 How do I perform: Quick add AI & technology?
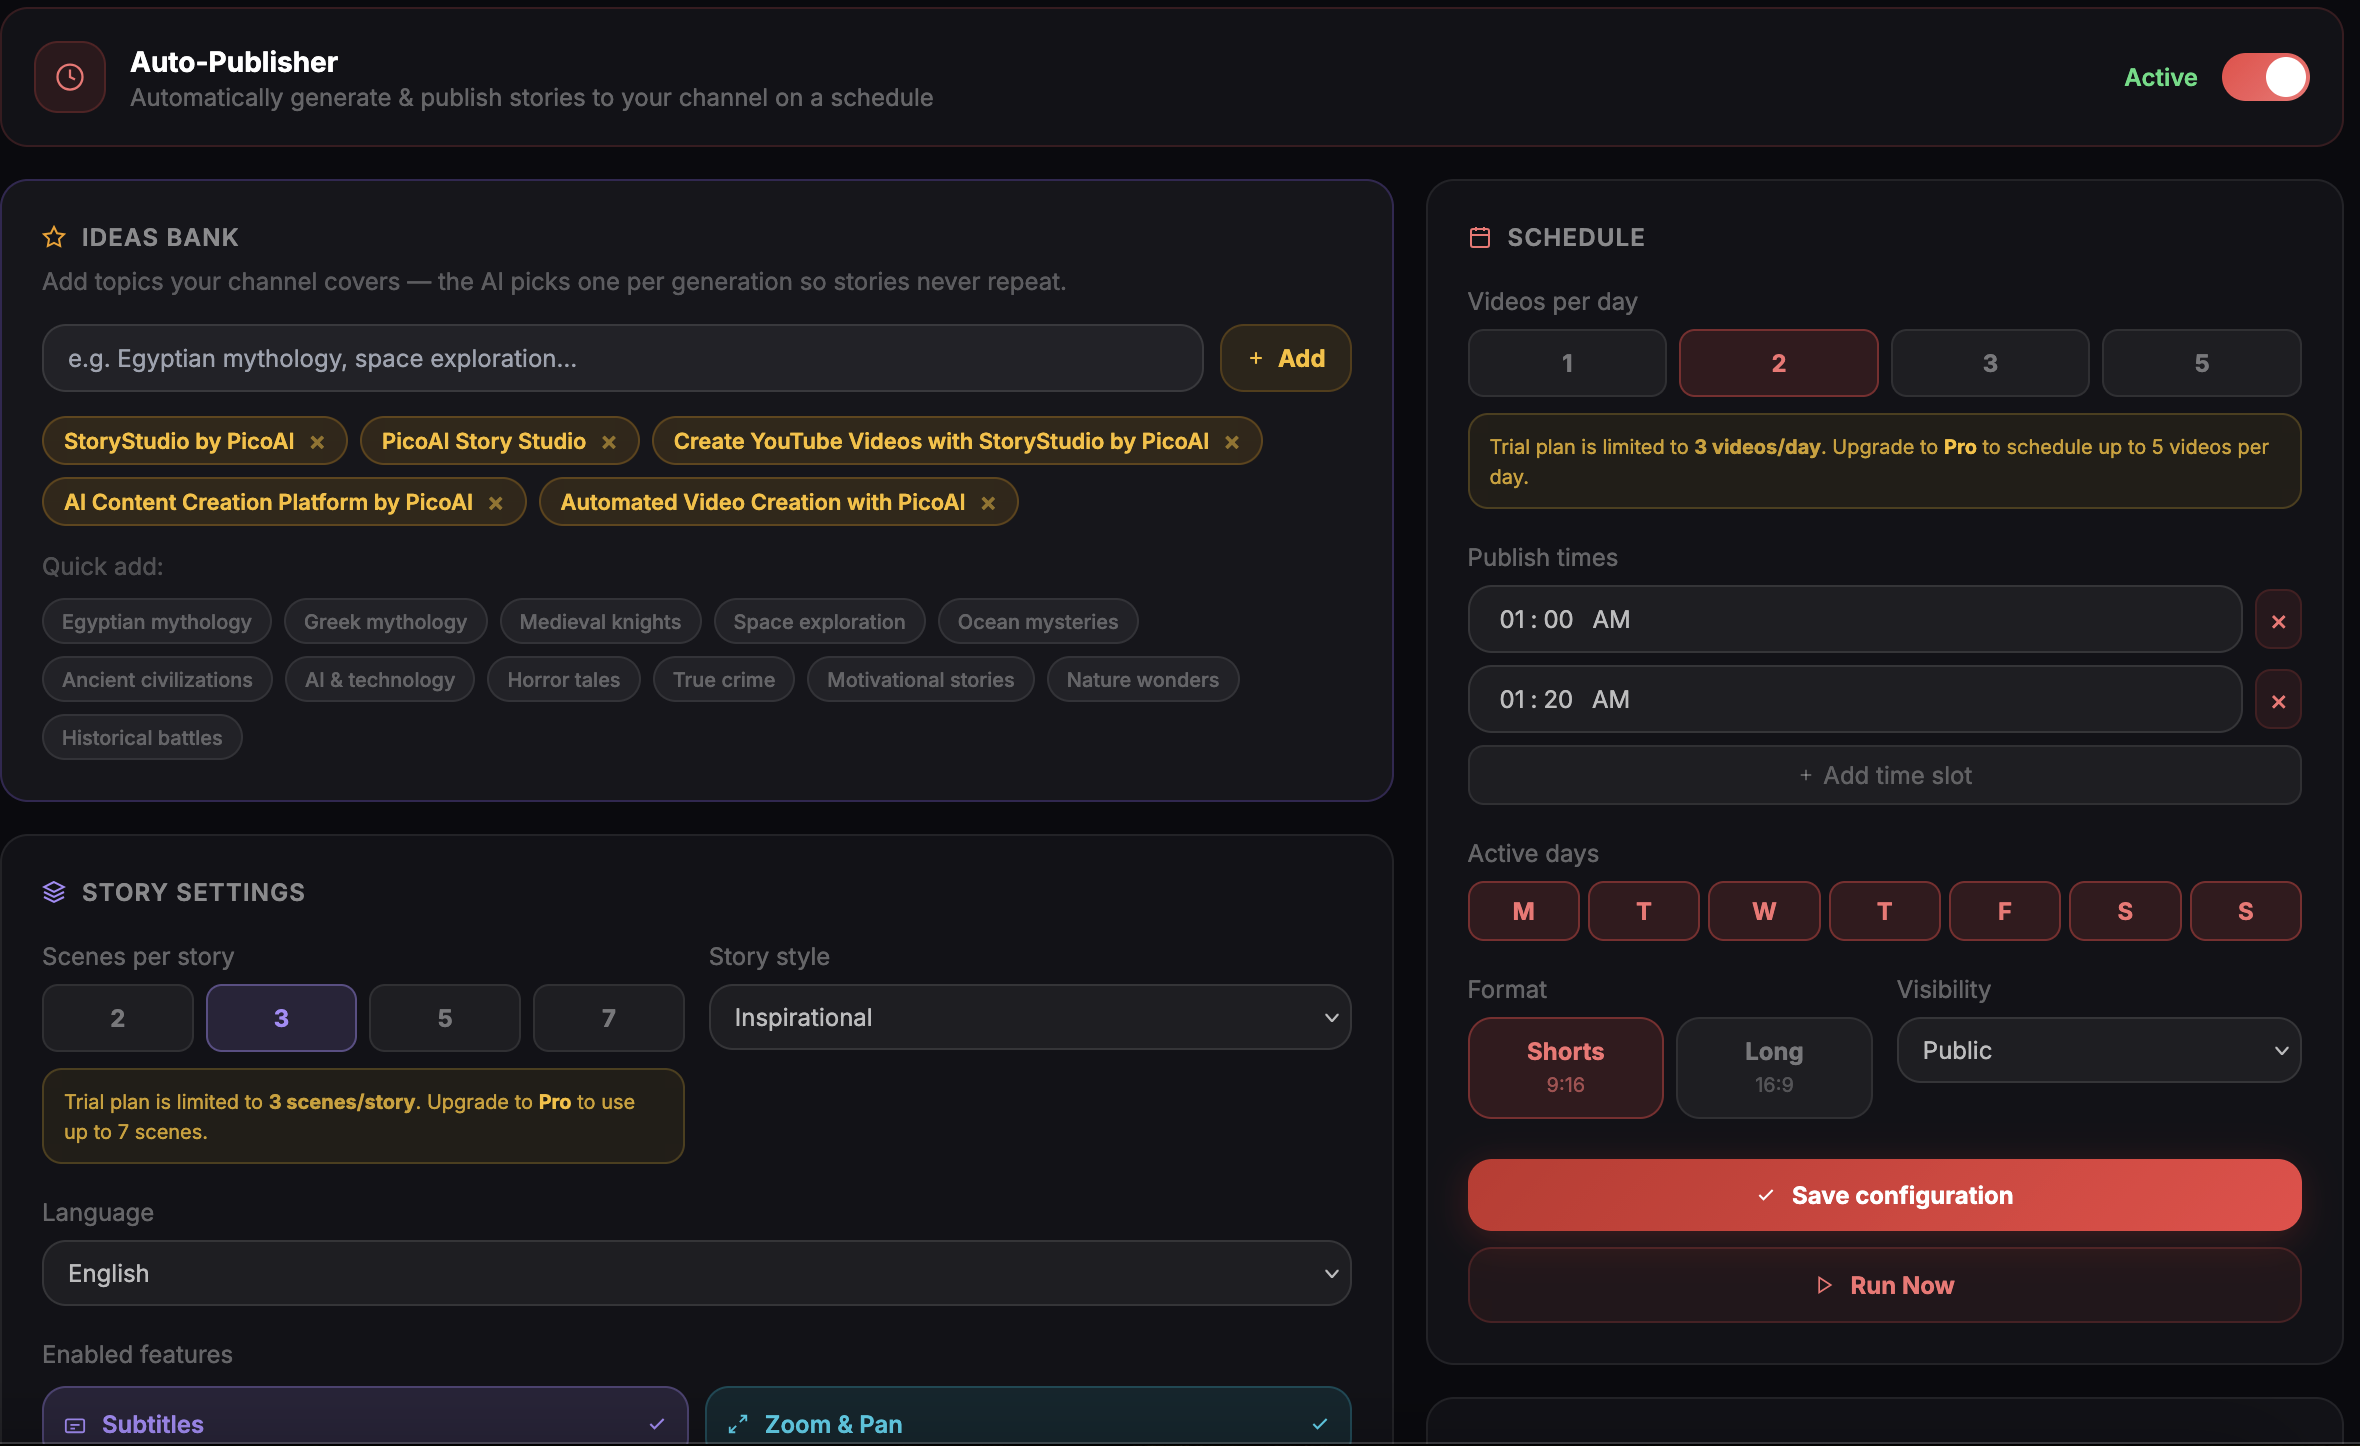point(380,680)
